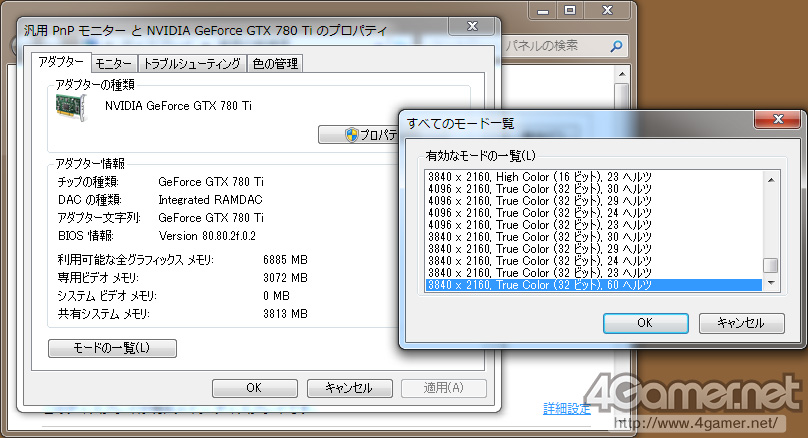808x438 pixels.
Task: Select the 色の管理 tab
Action: pos(275,63)
